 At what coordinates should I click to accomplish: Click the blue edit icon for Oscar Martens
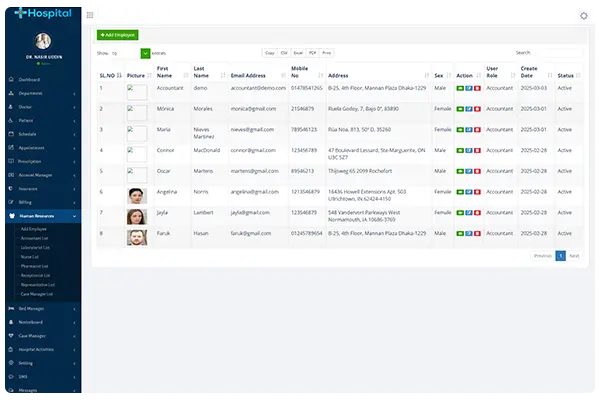[x=468, y=172]
